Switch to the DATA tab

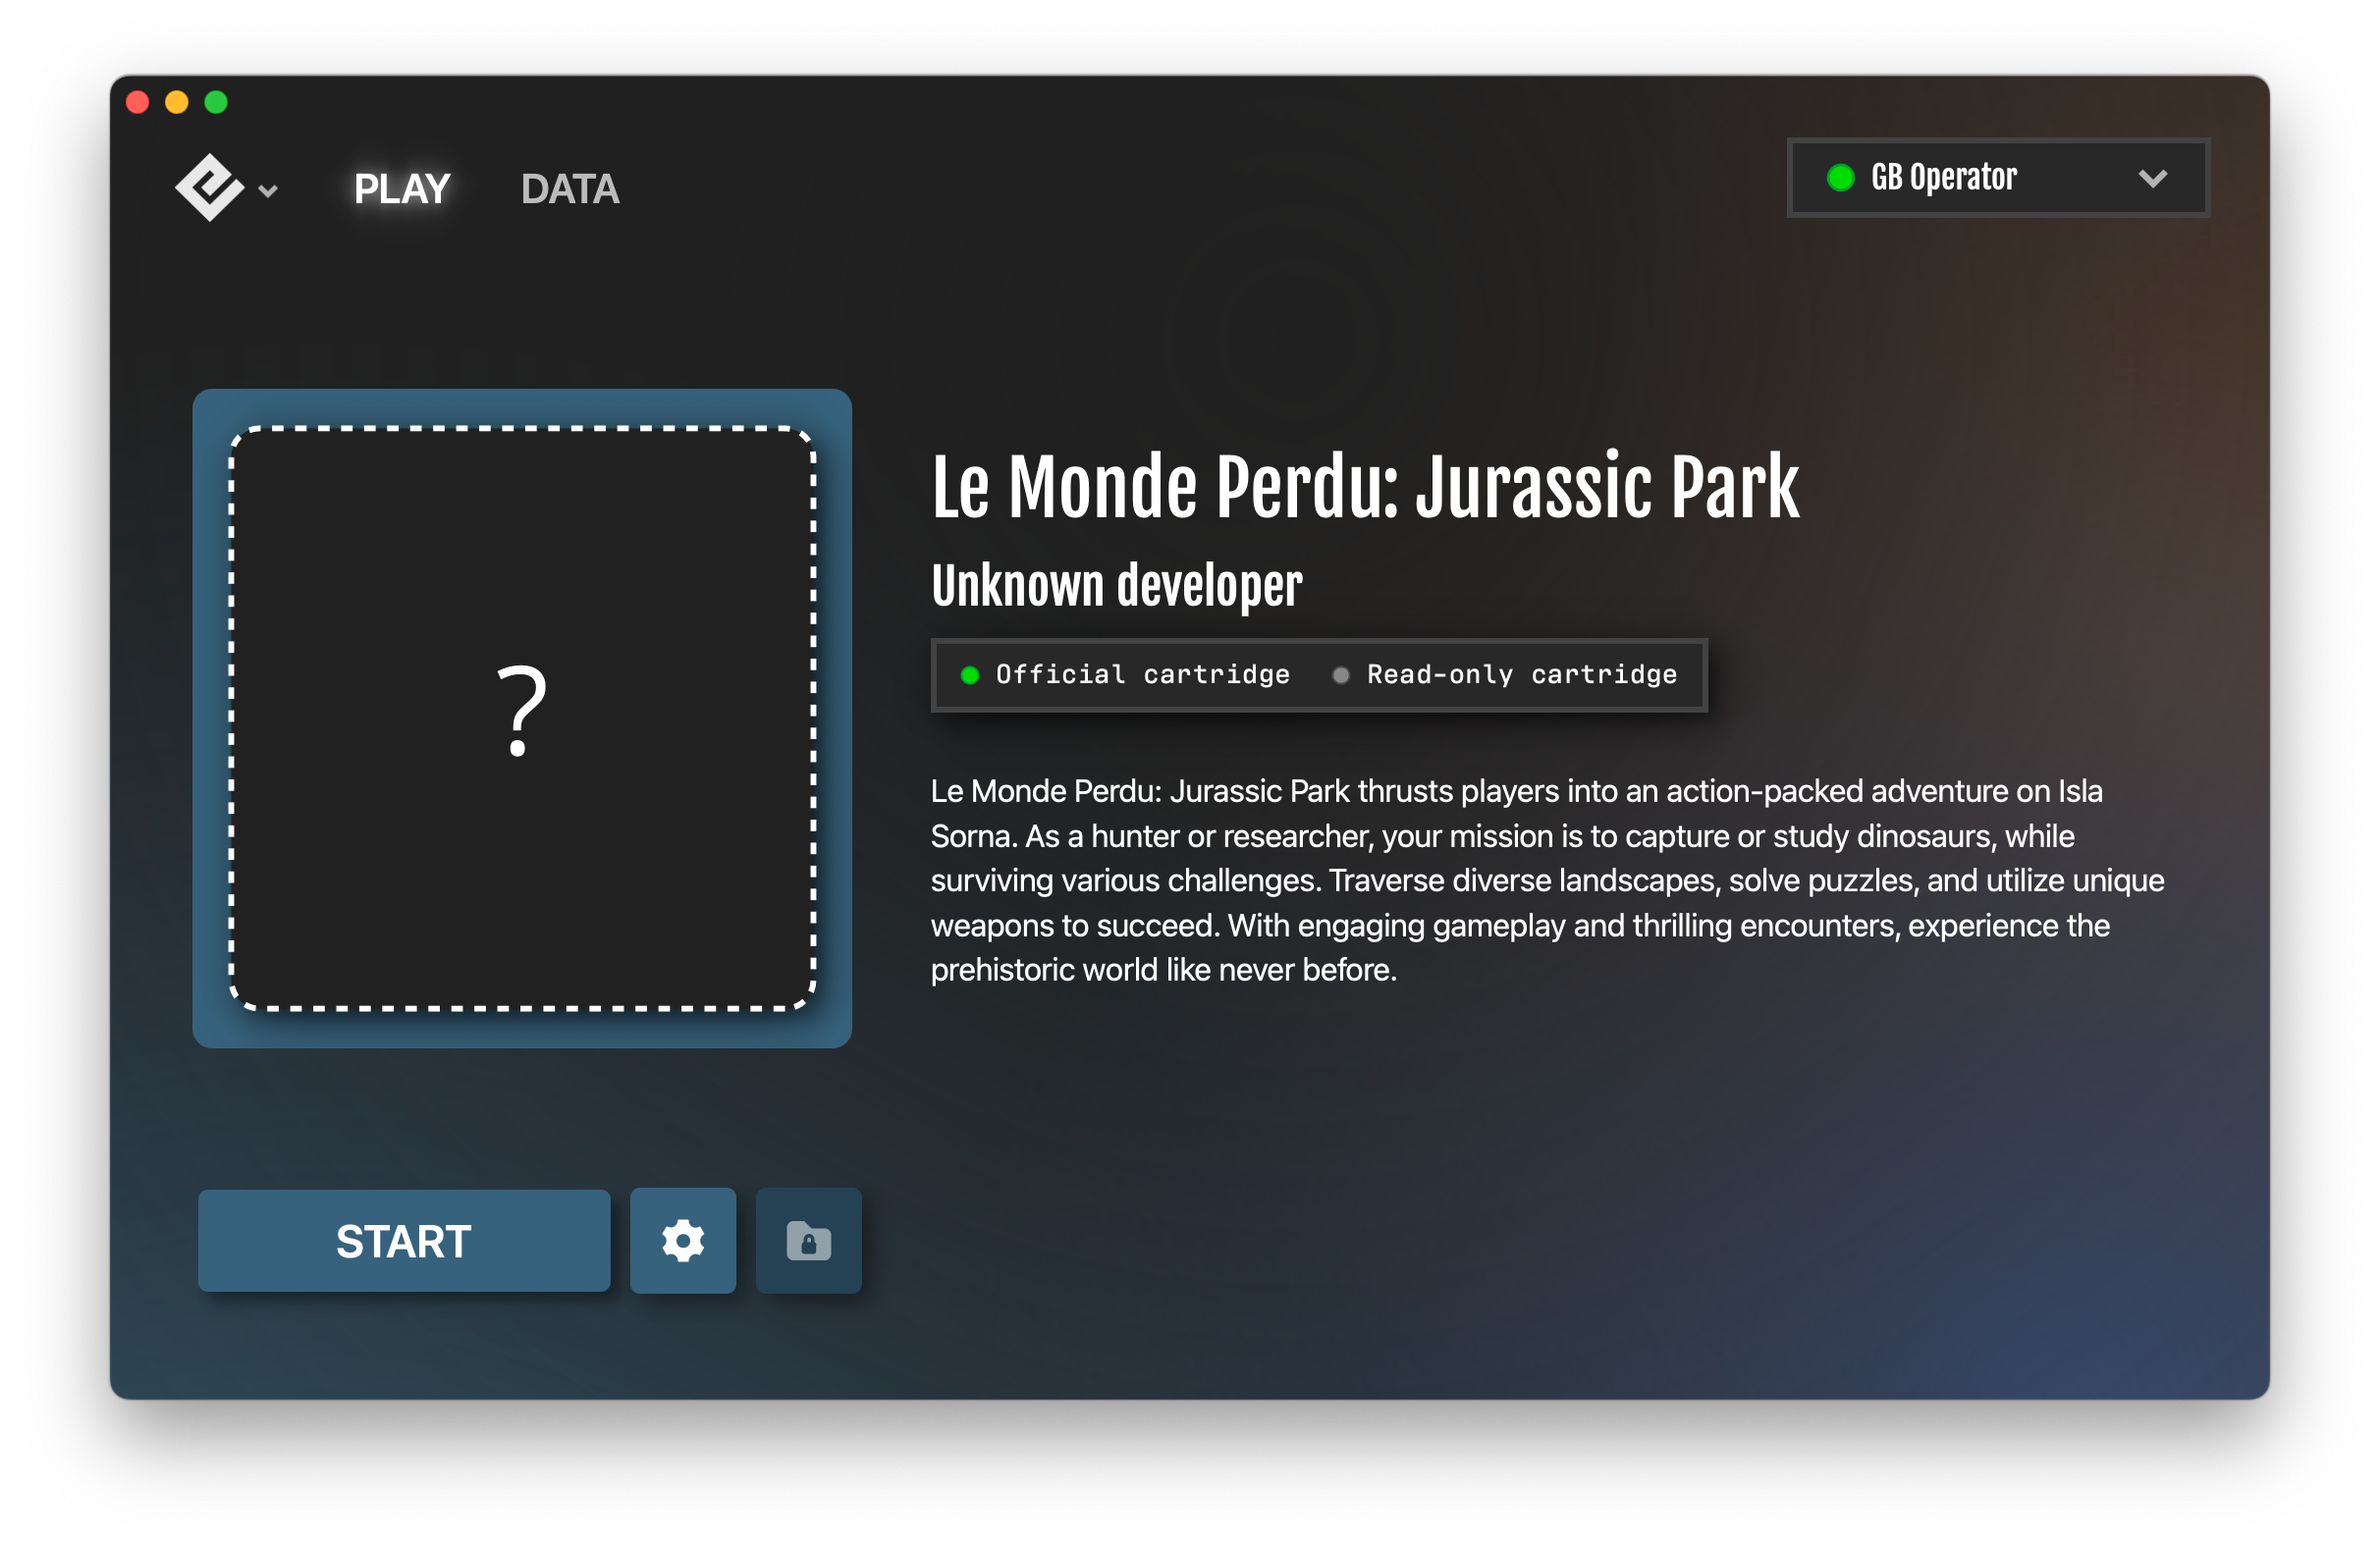570,189
